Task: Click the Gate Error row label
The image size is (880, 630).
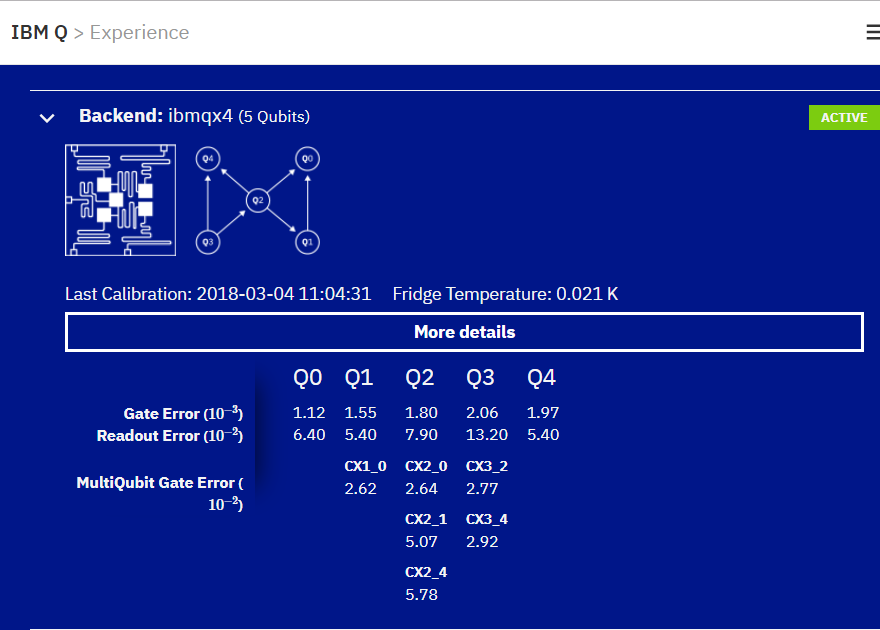Action: [183, 413]
